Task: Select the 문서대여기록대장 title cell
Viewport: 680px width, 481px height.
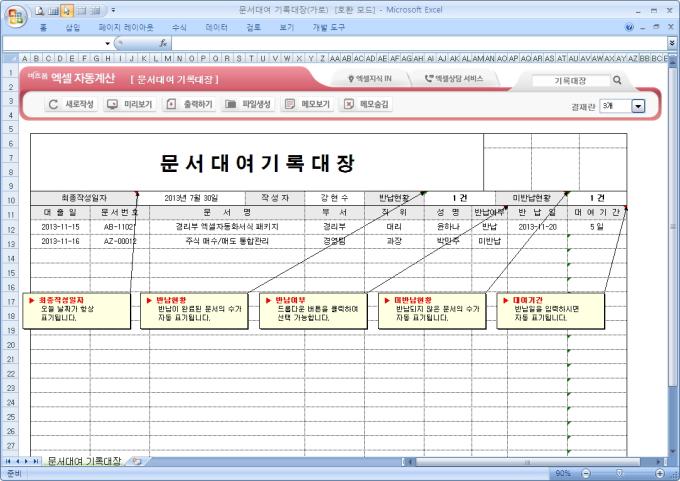Action: [x=257, y=162]
